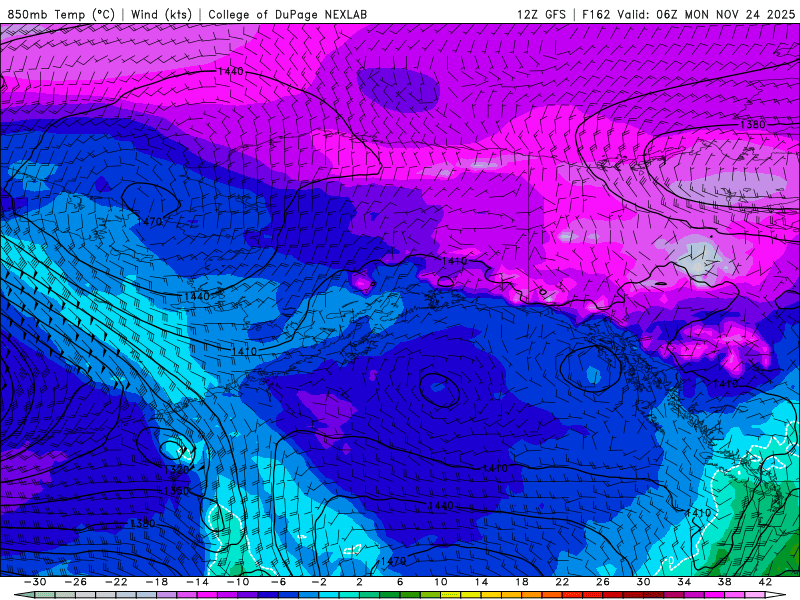Select the positive "26" scale label
The height and width of the screenshot is (600, 800).
click(603, 582)
